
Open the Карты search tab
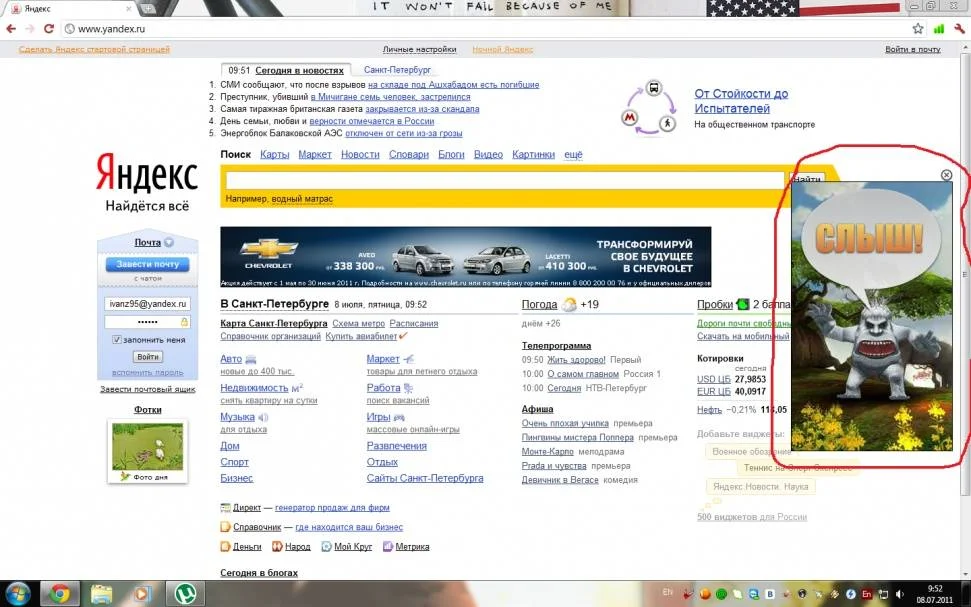click(x=274, y=155)
